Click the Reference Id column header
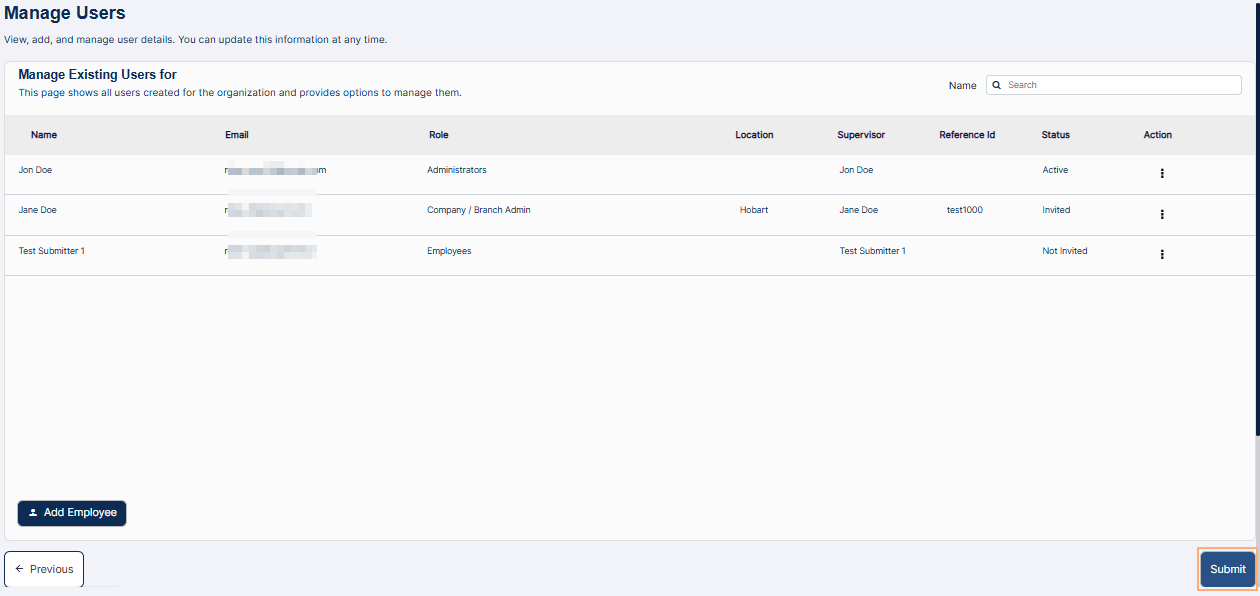This screenshot has height=596, width=1260. coord(967,135)
